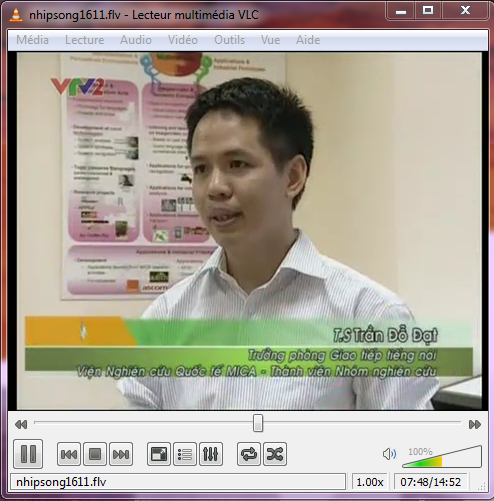Open the Média menu
Image resolution: width=494 pixels, height=501 pixels.
click(32, 40)
